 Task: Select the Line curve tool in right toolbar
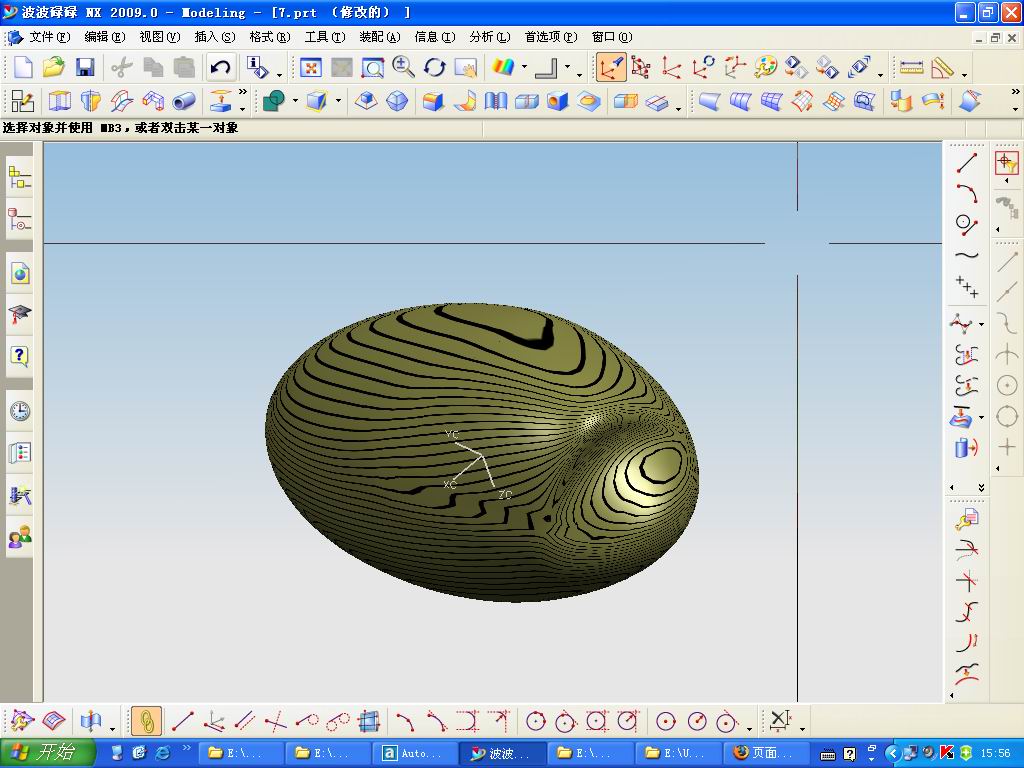(x=967, y=163)
